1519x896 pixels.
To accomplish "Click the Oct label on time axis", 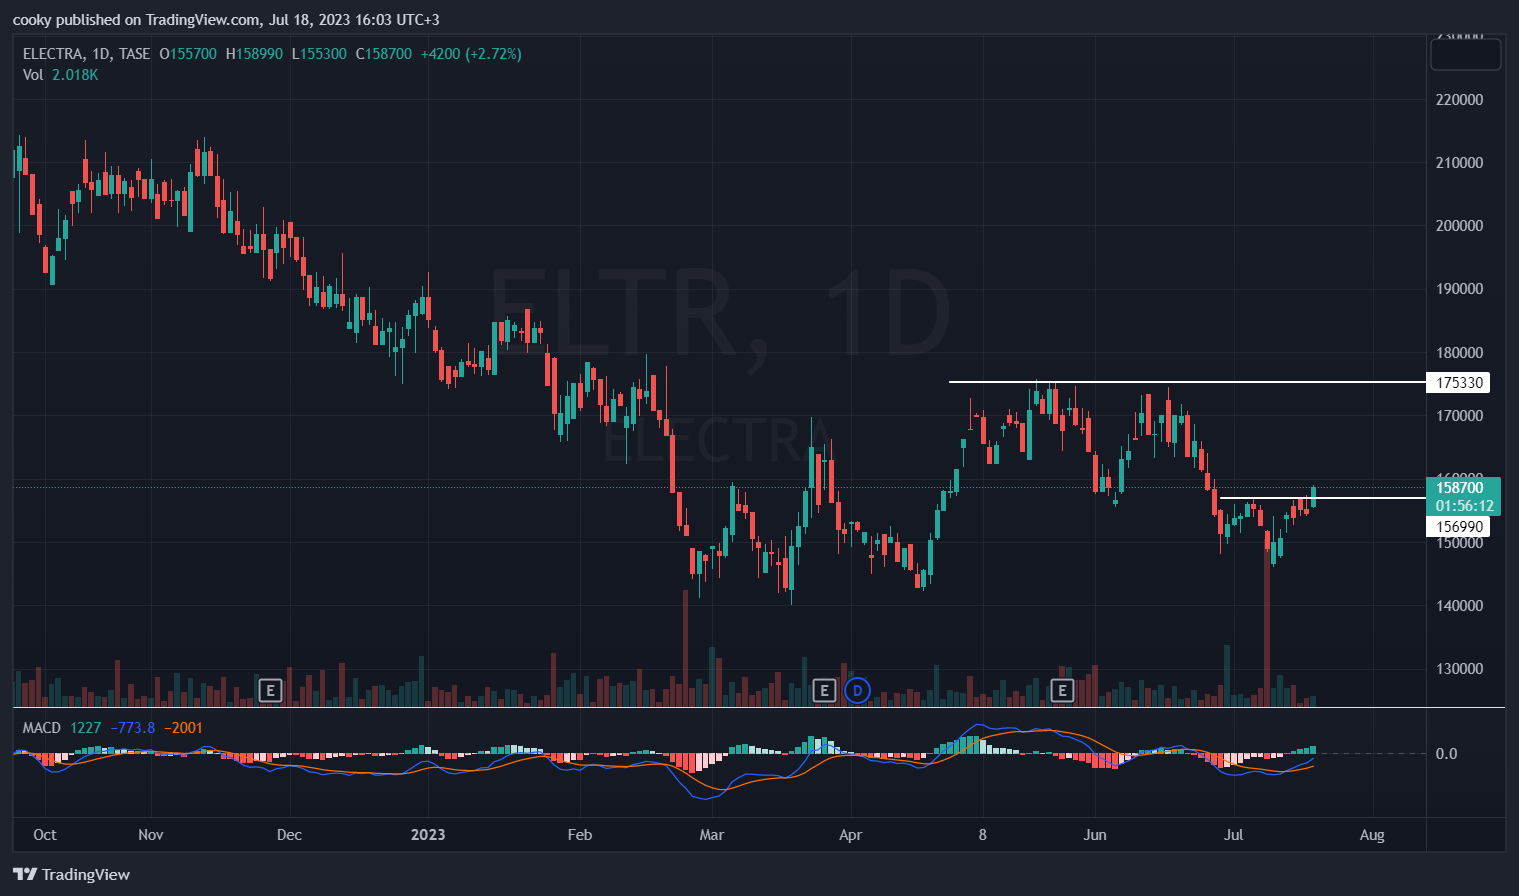I will (x=45, y=835).
